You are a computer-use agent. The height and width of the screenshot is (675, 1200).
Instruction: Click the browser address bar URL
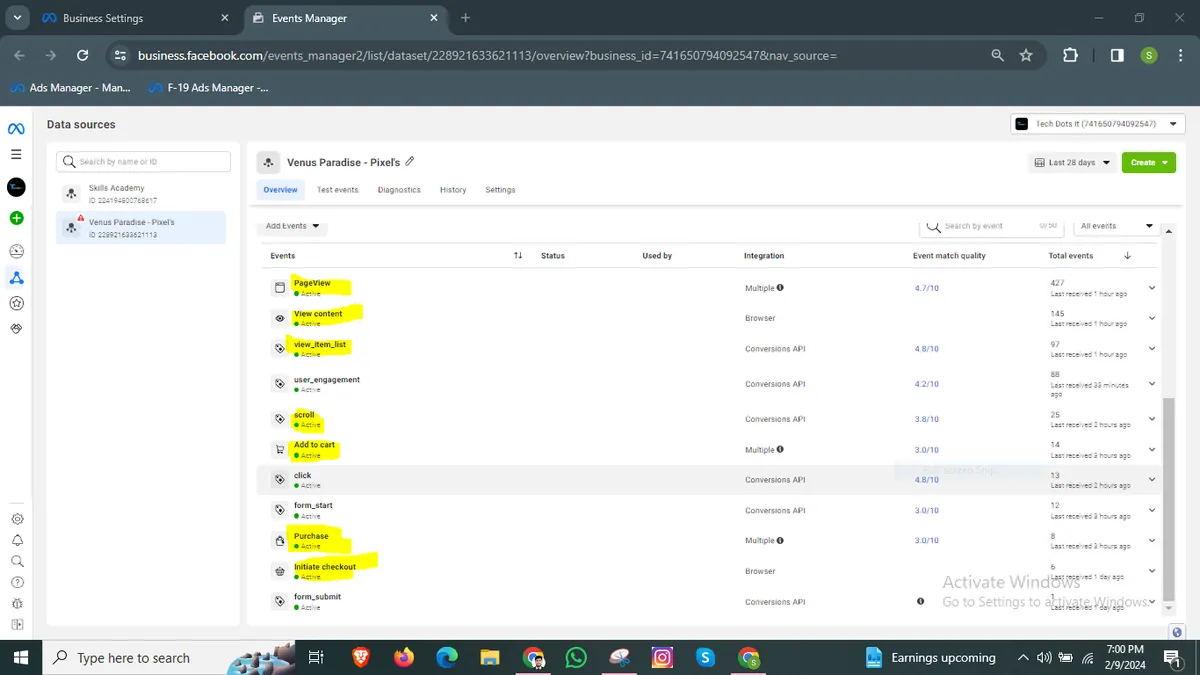pyautogui.click(x=488, y=56)
